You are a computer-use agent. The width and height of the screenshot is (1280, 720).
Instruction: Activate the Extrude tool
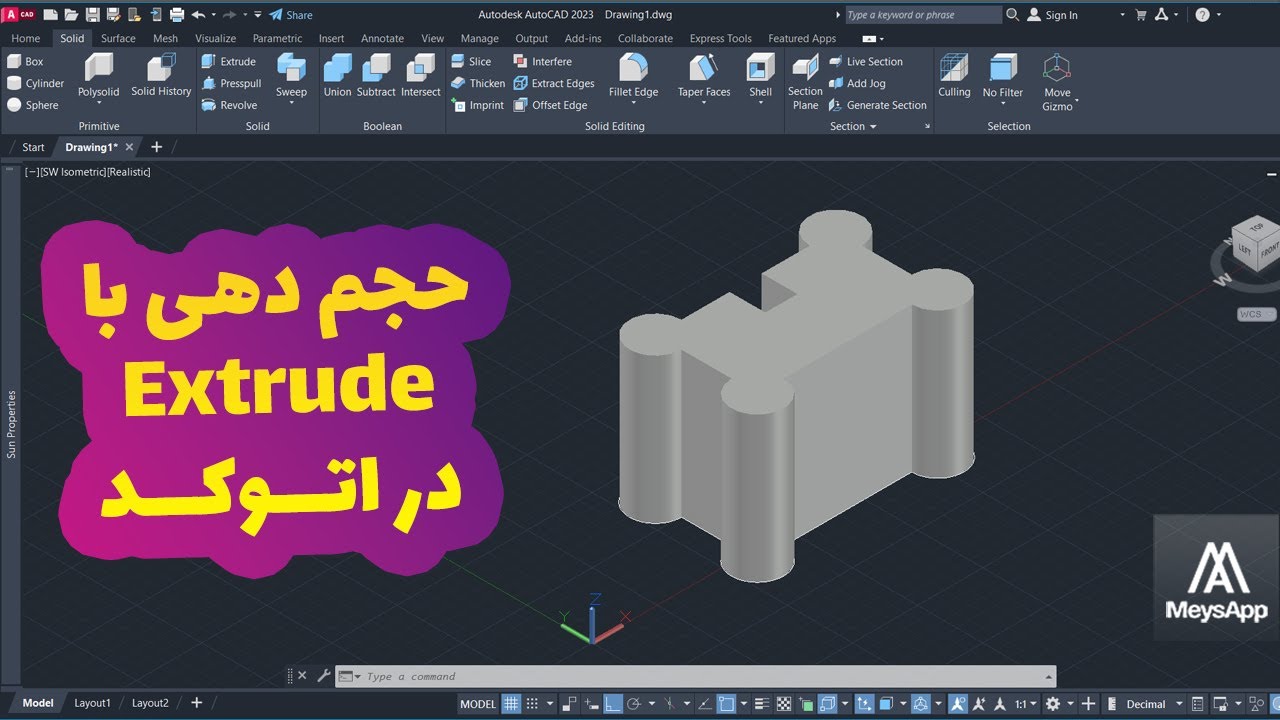pos(229,61)
